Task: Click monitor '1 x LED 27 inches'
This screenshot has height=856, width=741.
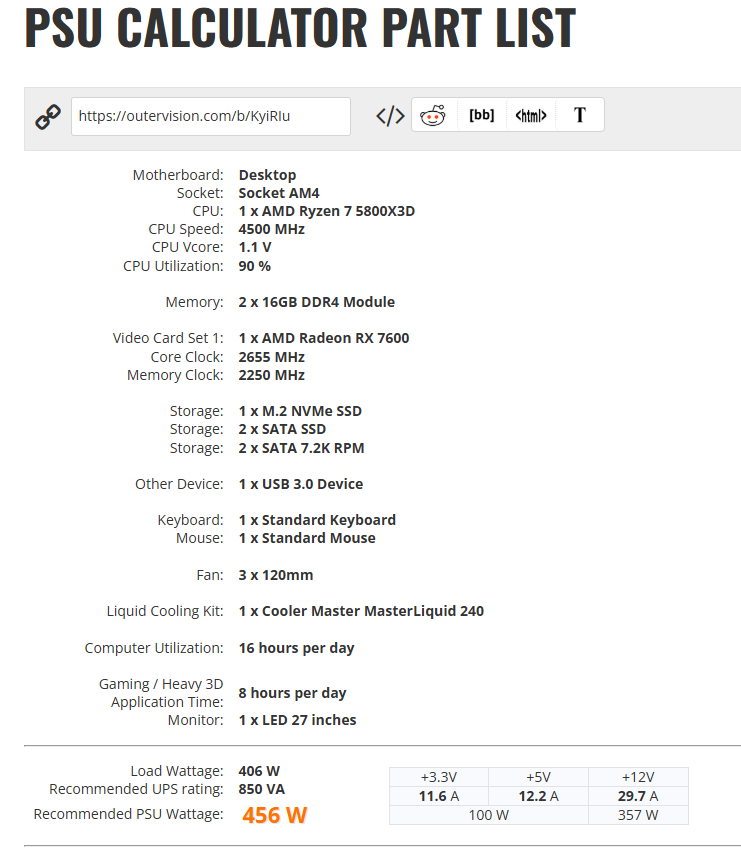Action: (x=298, y=721)
